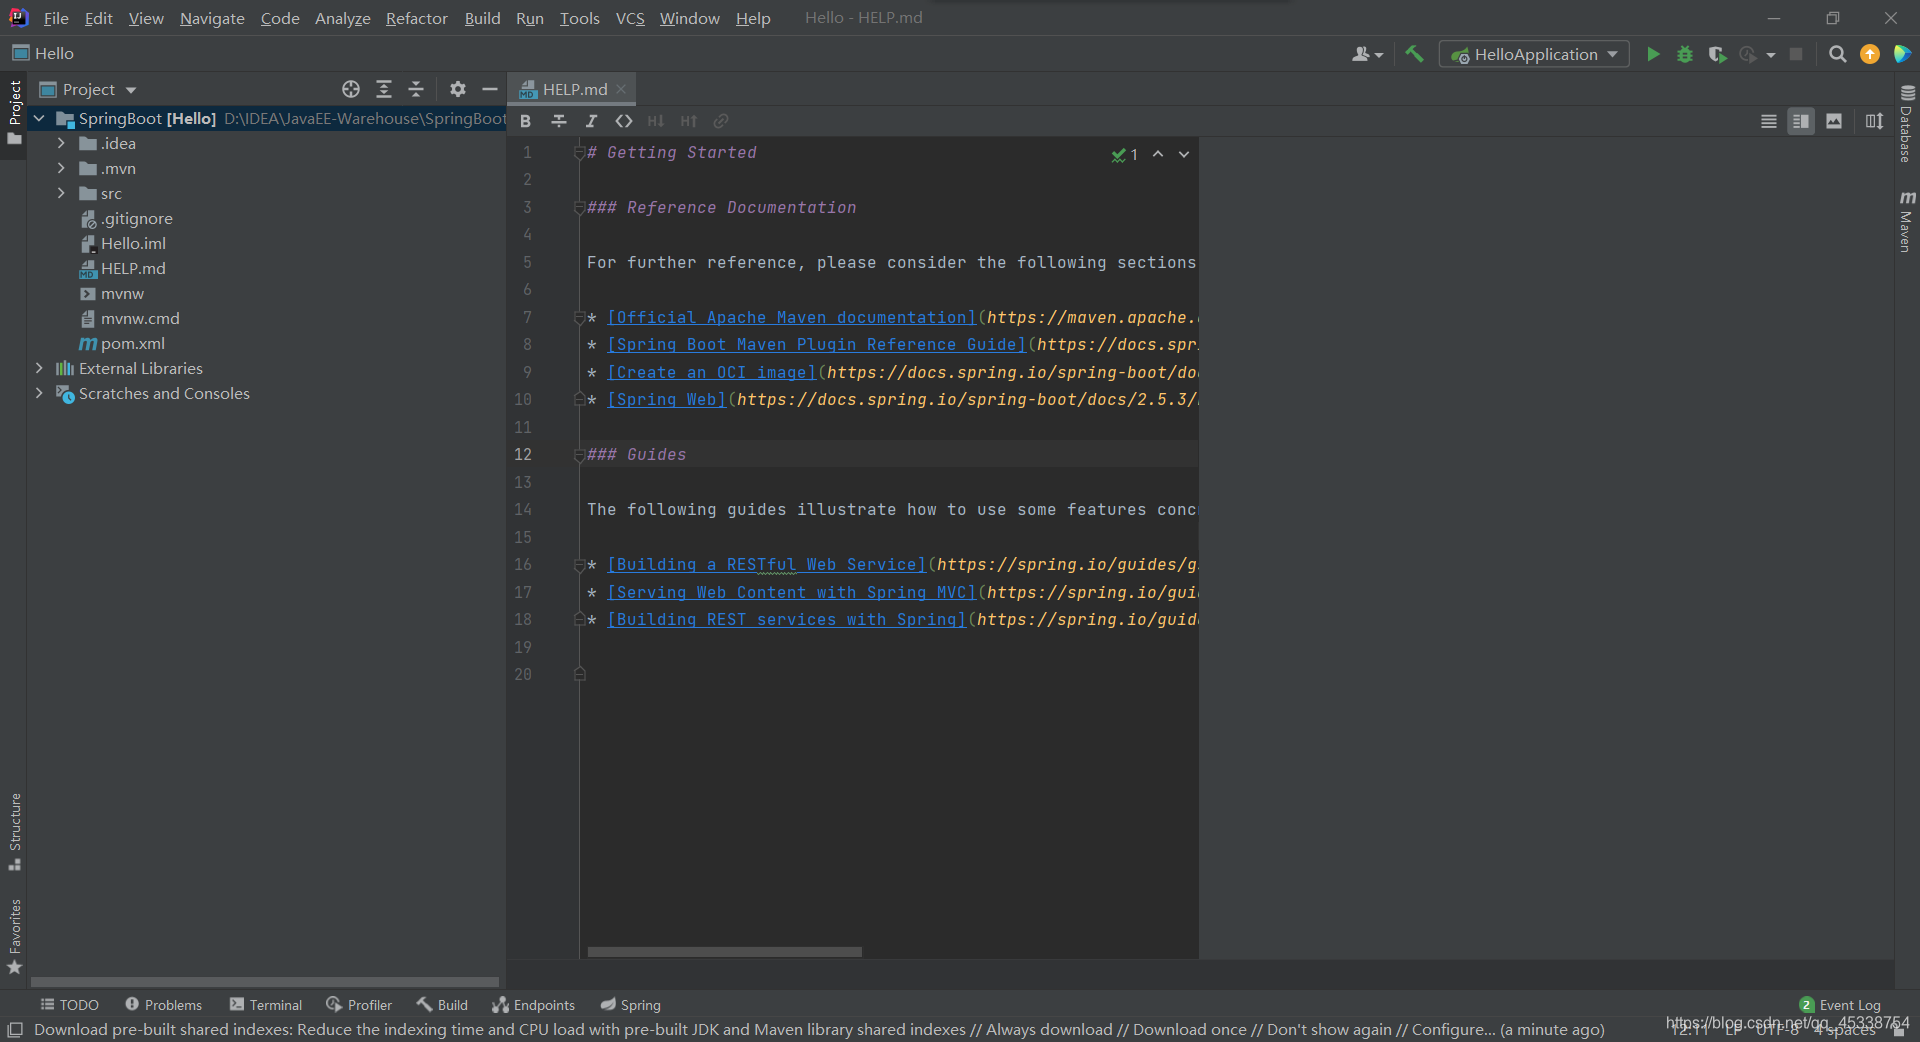Open Search Everywhere magnifier

click(x=1838, y=54)
